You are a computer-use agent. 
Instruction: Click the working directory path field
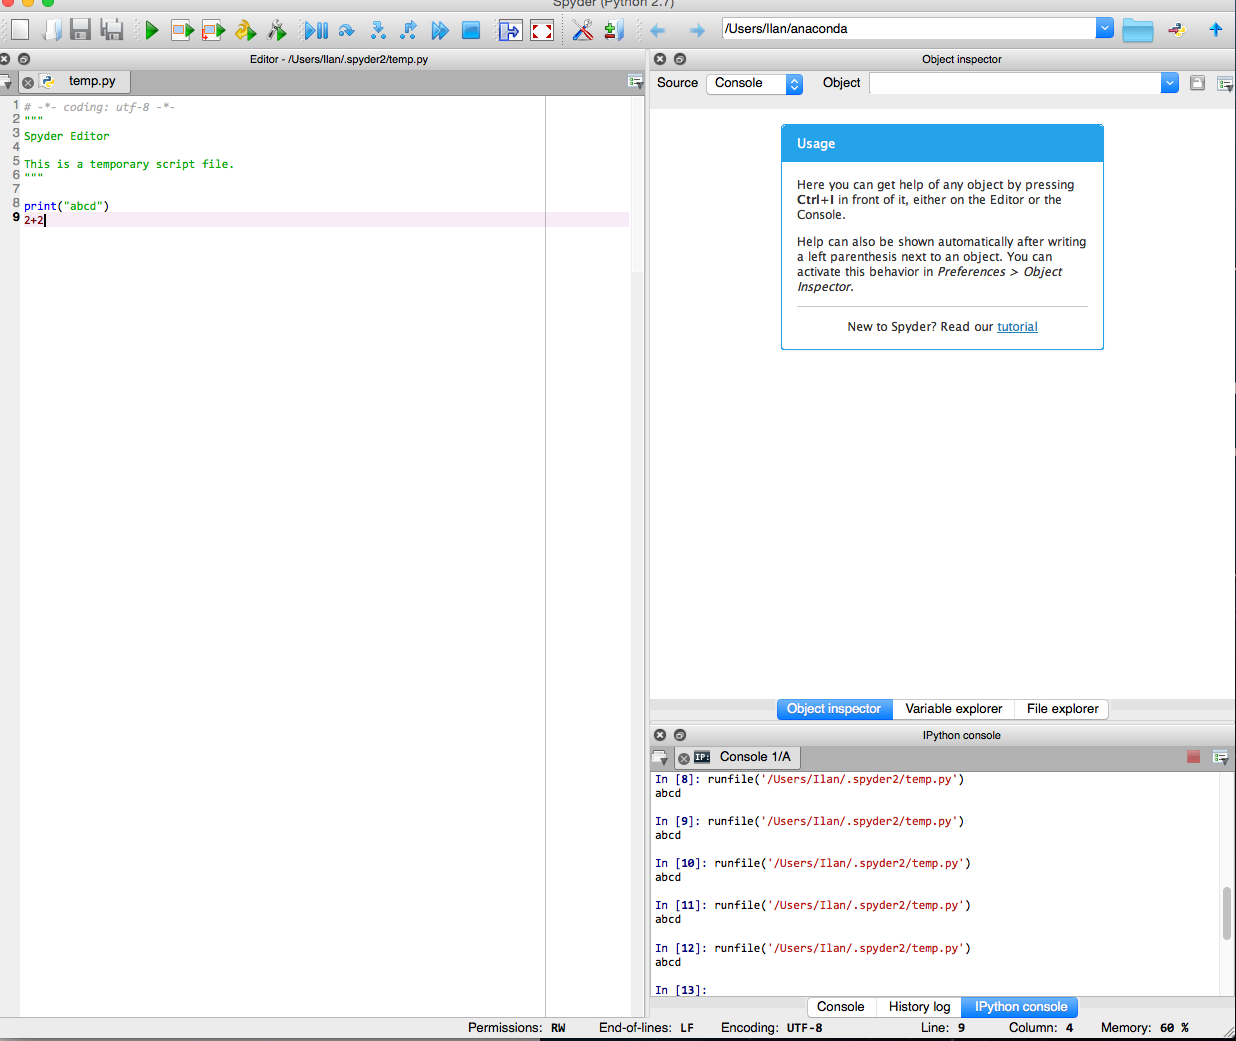point(909,29)
